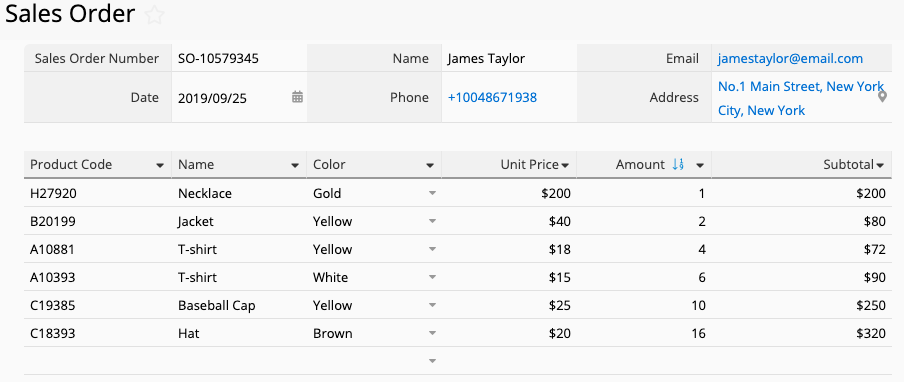The height and width of the screenshot is (382, 904).
Task: Expand Subtotal column menu arrow
Action: point(880,166)
